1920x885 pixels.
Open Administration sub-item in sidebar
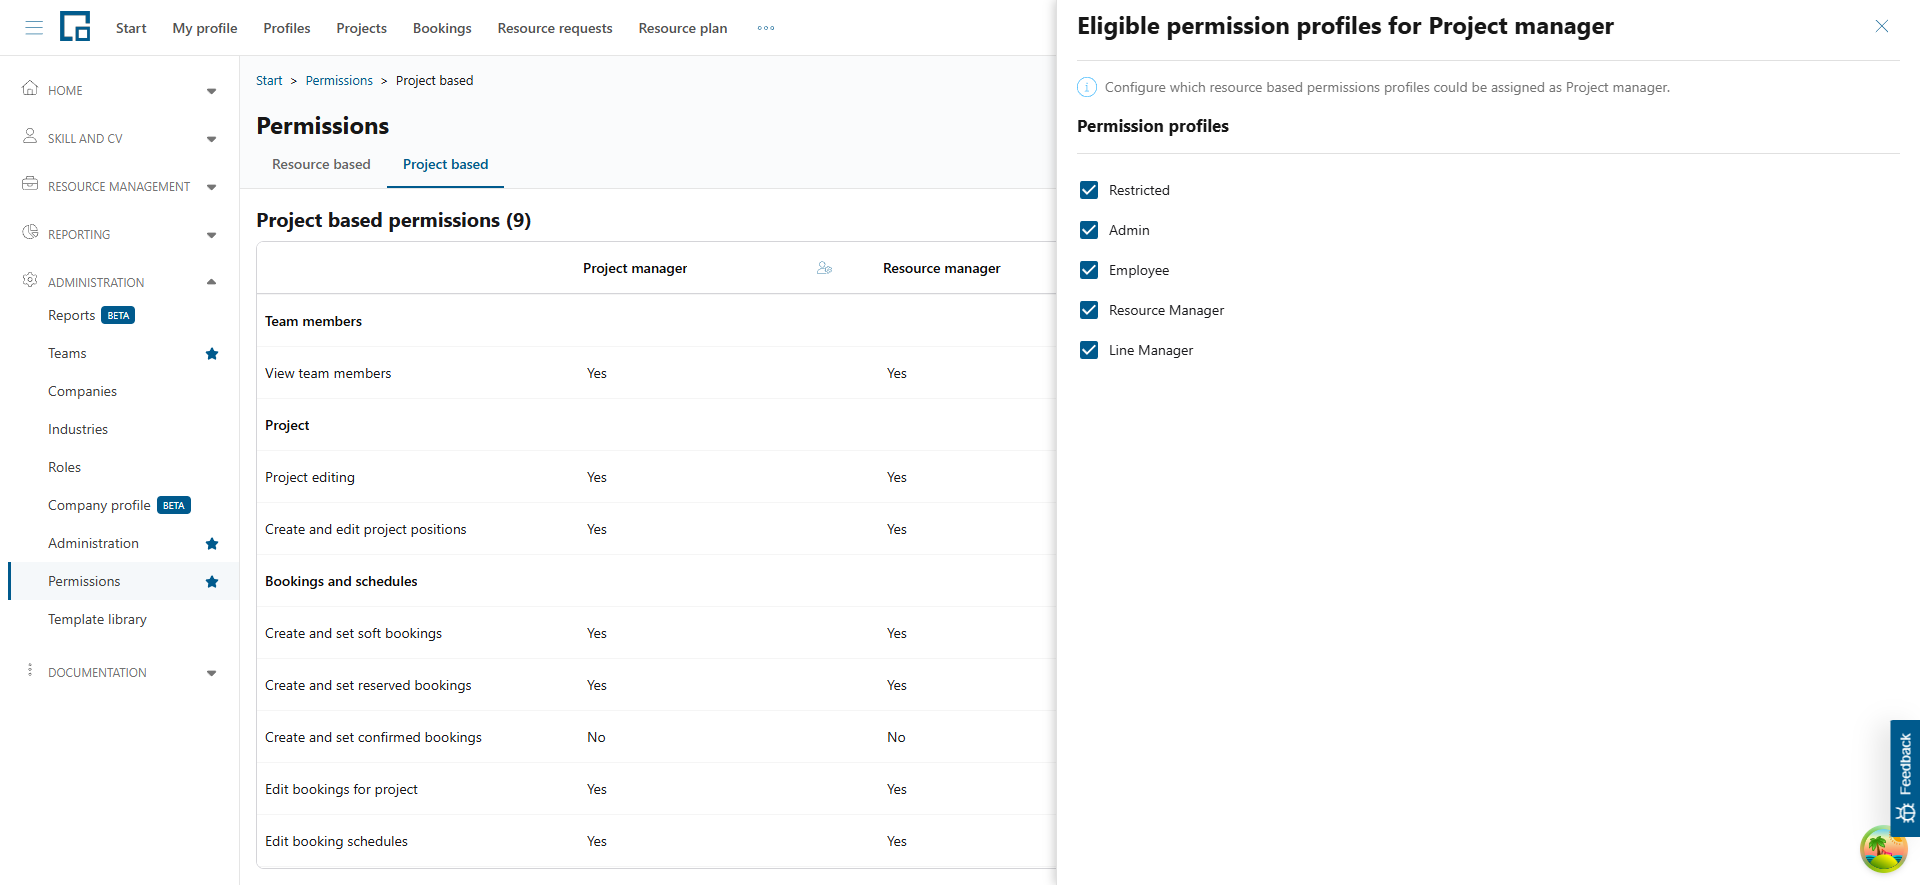pos(93,543)
